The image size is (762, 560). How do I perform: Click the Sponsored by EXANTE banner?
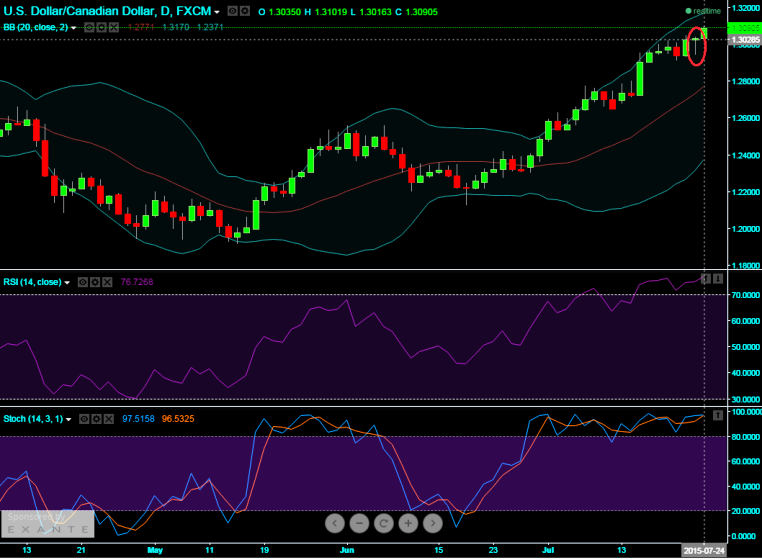48,524
